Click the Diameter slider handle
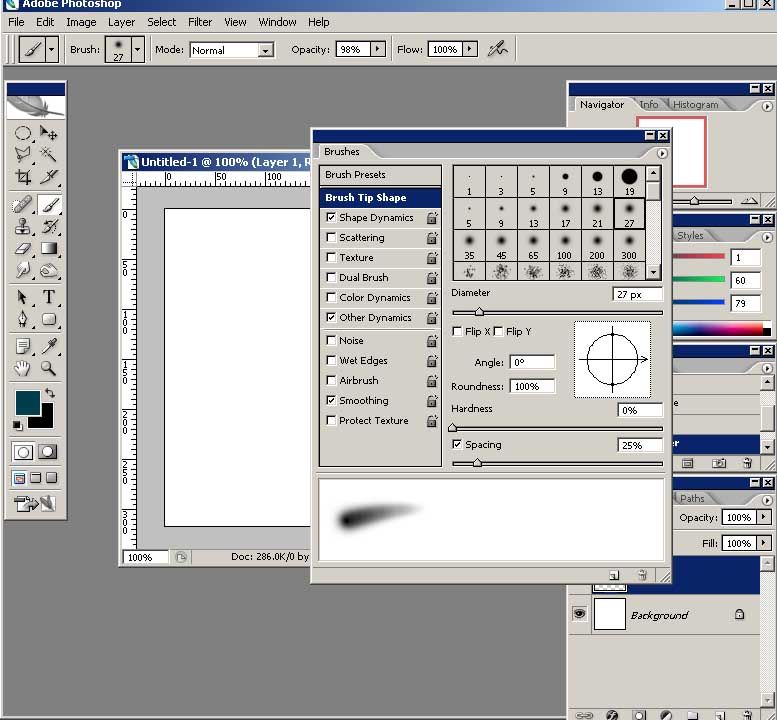Image resolution: width=777 pixels, height=720 pixels. (x=479, y=312)
